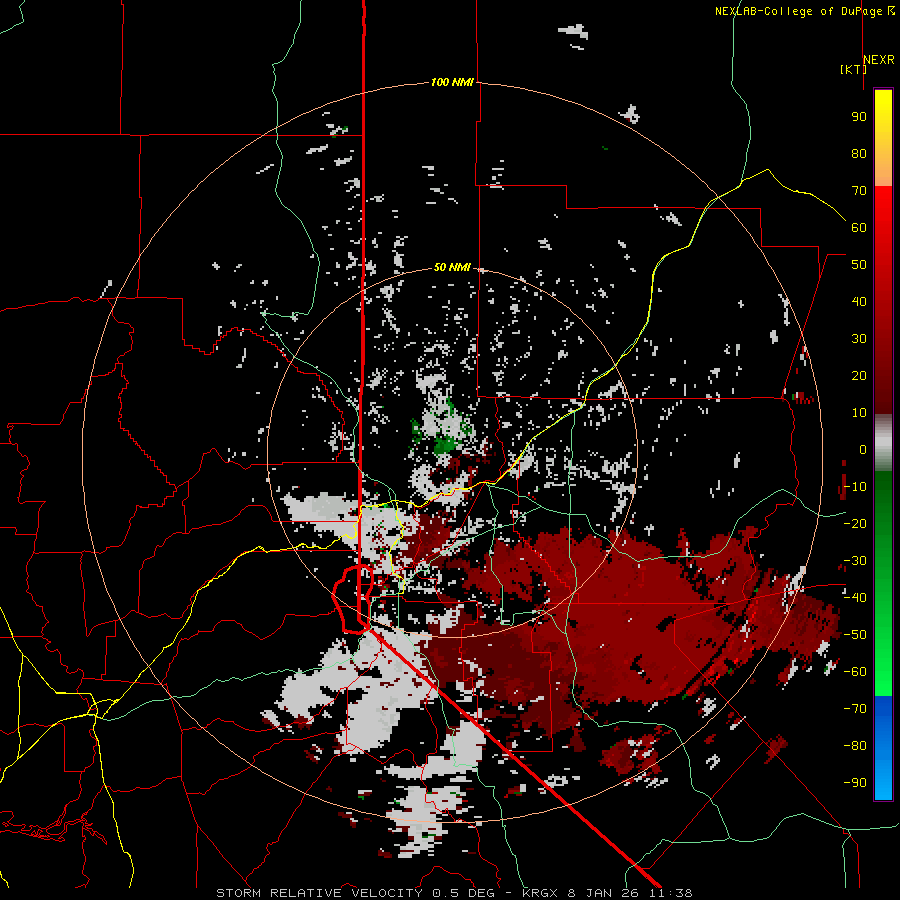900x900 pixels.
Task: Click the '50 NMI' range ring label
Action: click(452, 267)
